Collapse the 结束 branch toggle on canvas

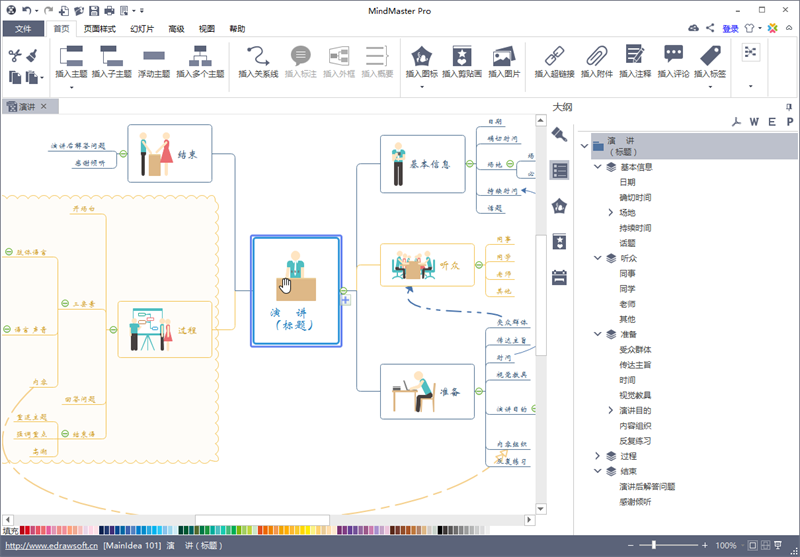pyautogui.click(x=123, y=154)
